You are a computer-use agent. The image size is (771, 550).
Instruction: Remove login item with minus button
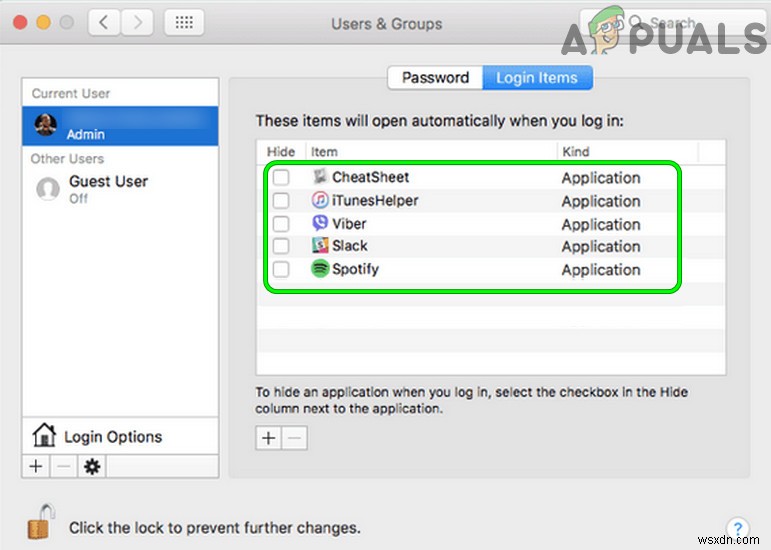point(295,438)
